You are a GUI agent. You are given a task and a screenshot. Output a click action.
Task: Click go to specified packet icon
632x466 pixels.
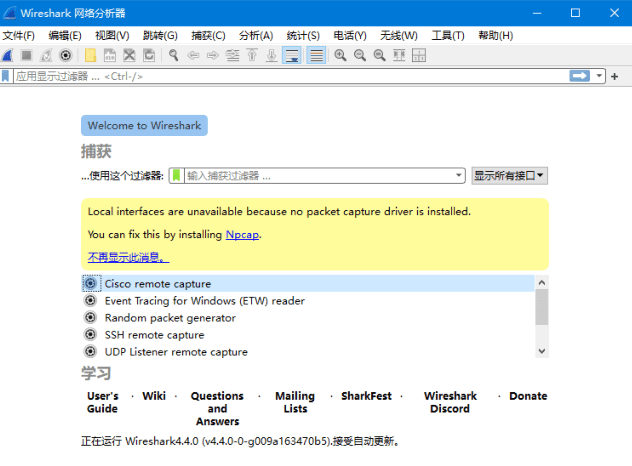coord(233,55)
